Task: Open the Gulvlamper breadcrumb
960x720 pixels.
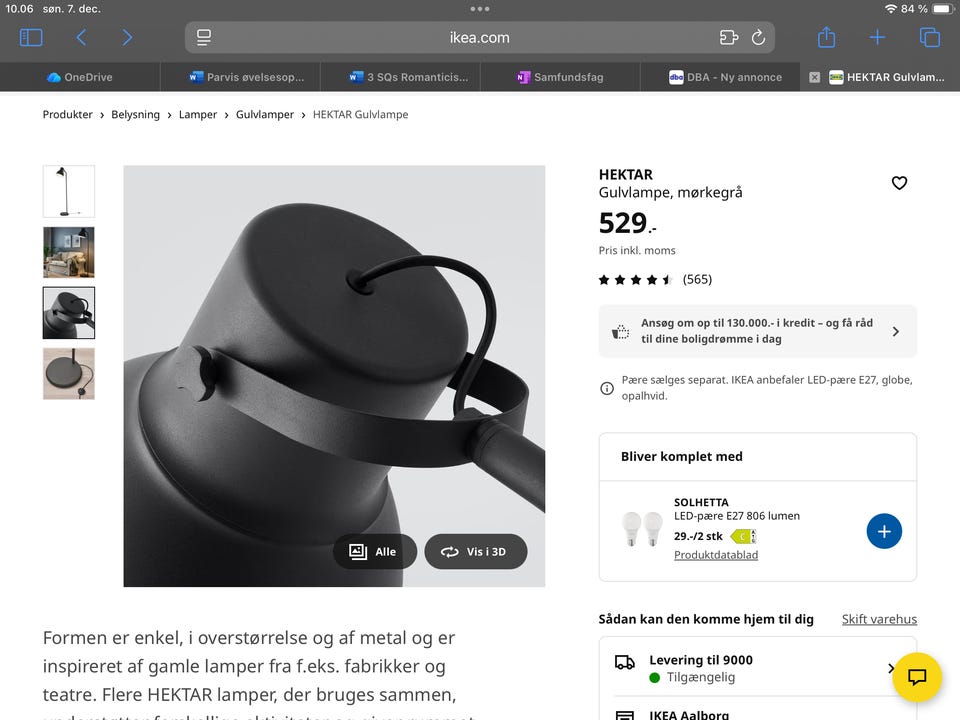Action: (264, 114)
